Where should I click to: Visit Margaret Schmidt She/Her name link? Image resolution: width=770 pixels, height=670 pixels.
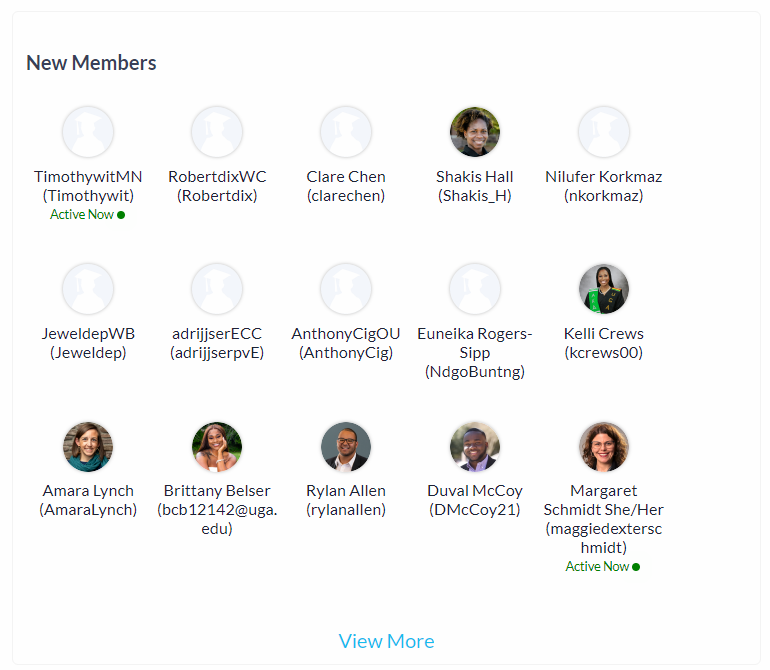coord(604,519)
